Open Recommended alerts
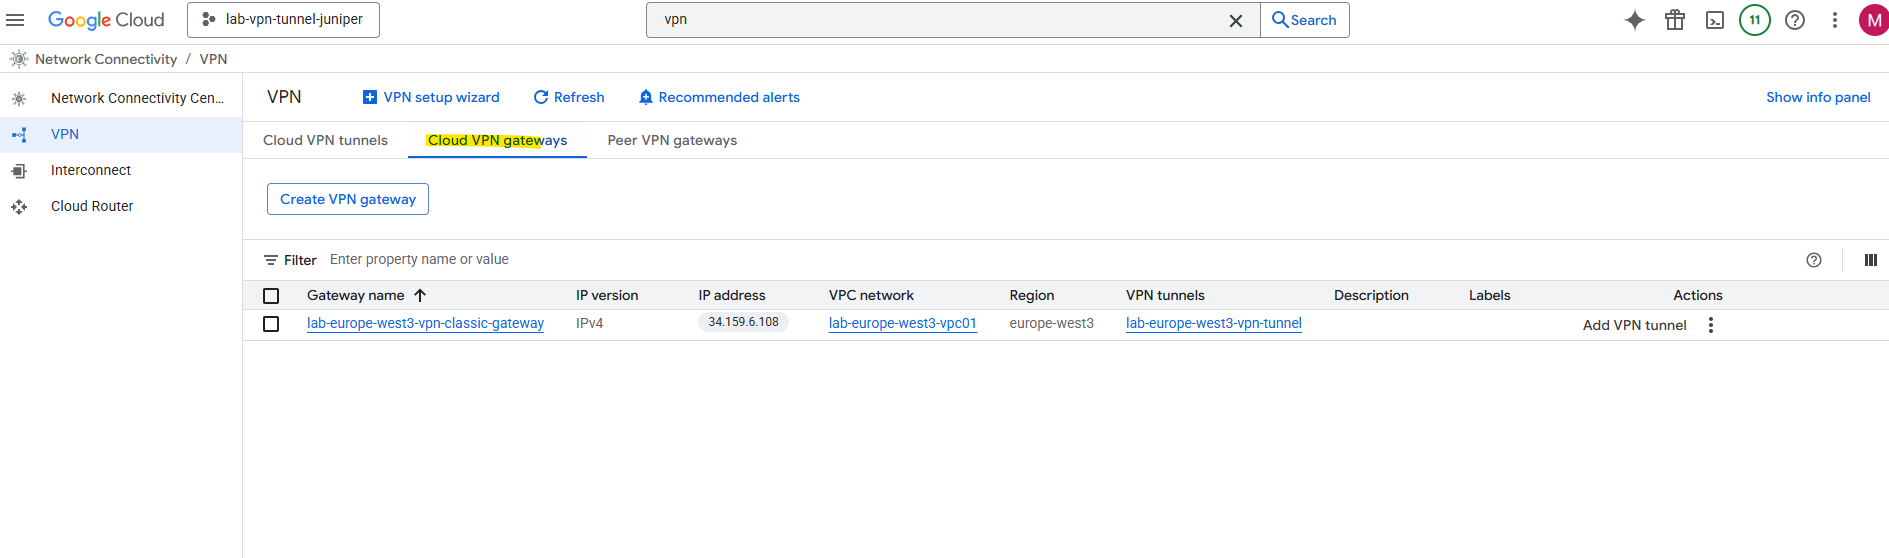1889x558 pixels. (719, 97)
